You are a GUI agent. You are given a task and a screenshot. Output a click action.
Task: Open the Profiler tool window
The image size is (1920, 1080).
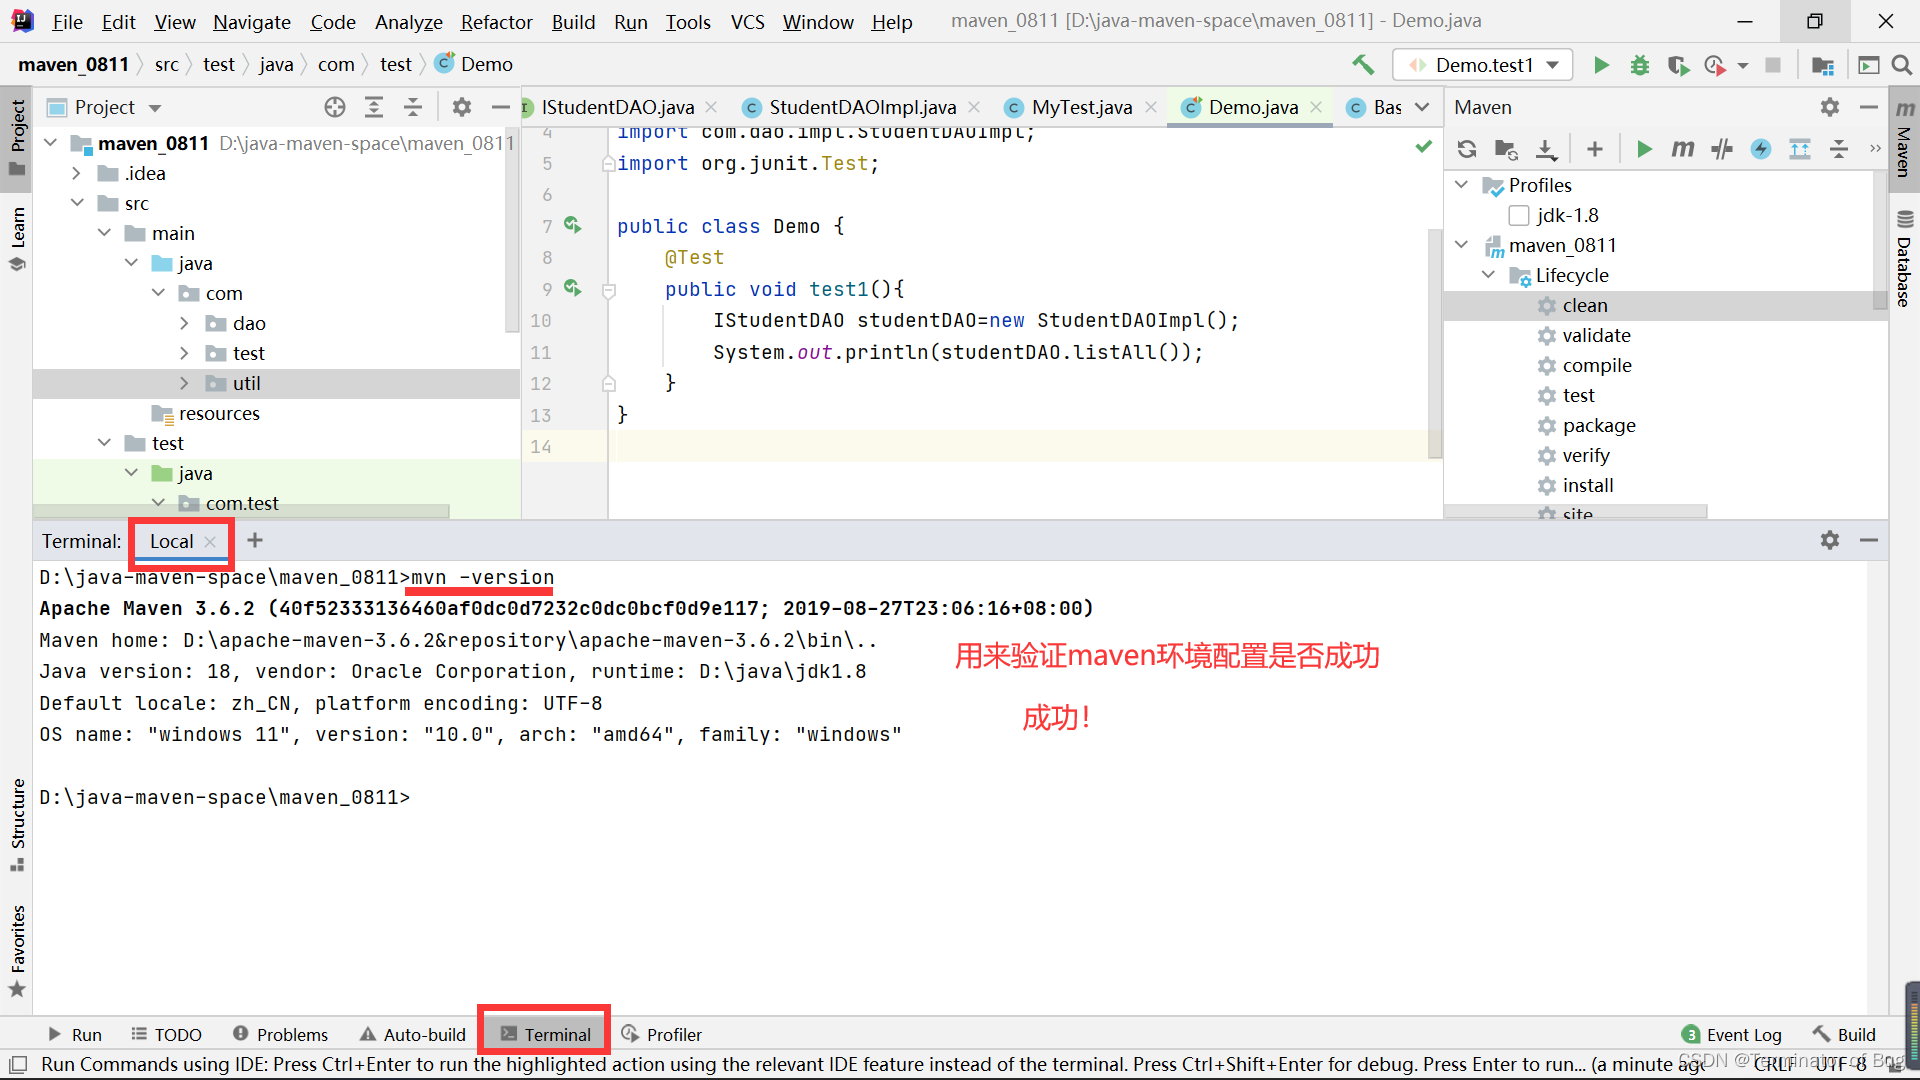661,1034
